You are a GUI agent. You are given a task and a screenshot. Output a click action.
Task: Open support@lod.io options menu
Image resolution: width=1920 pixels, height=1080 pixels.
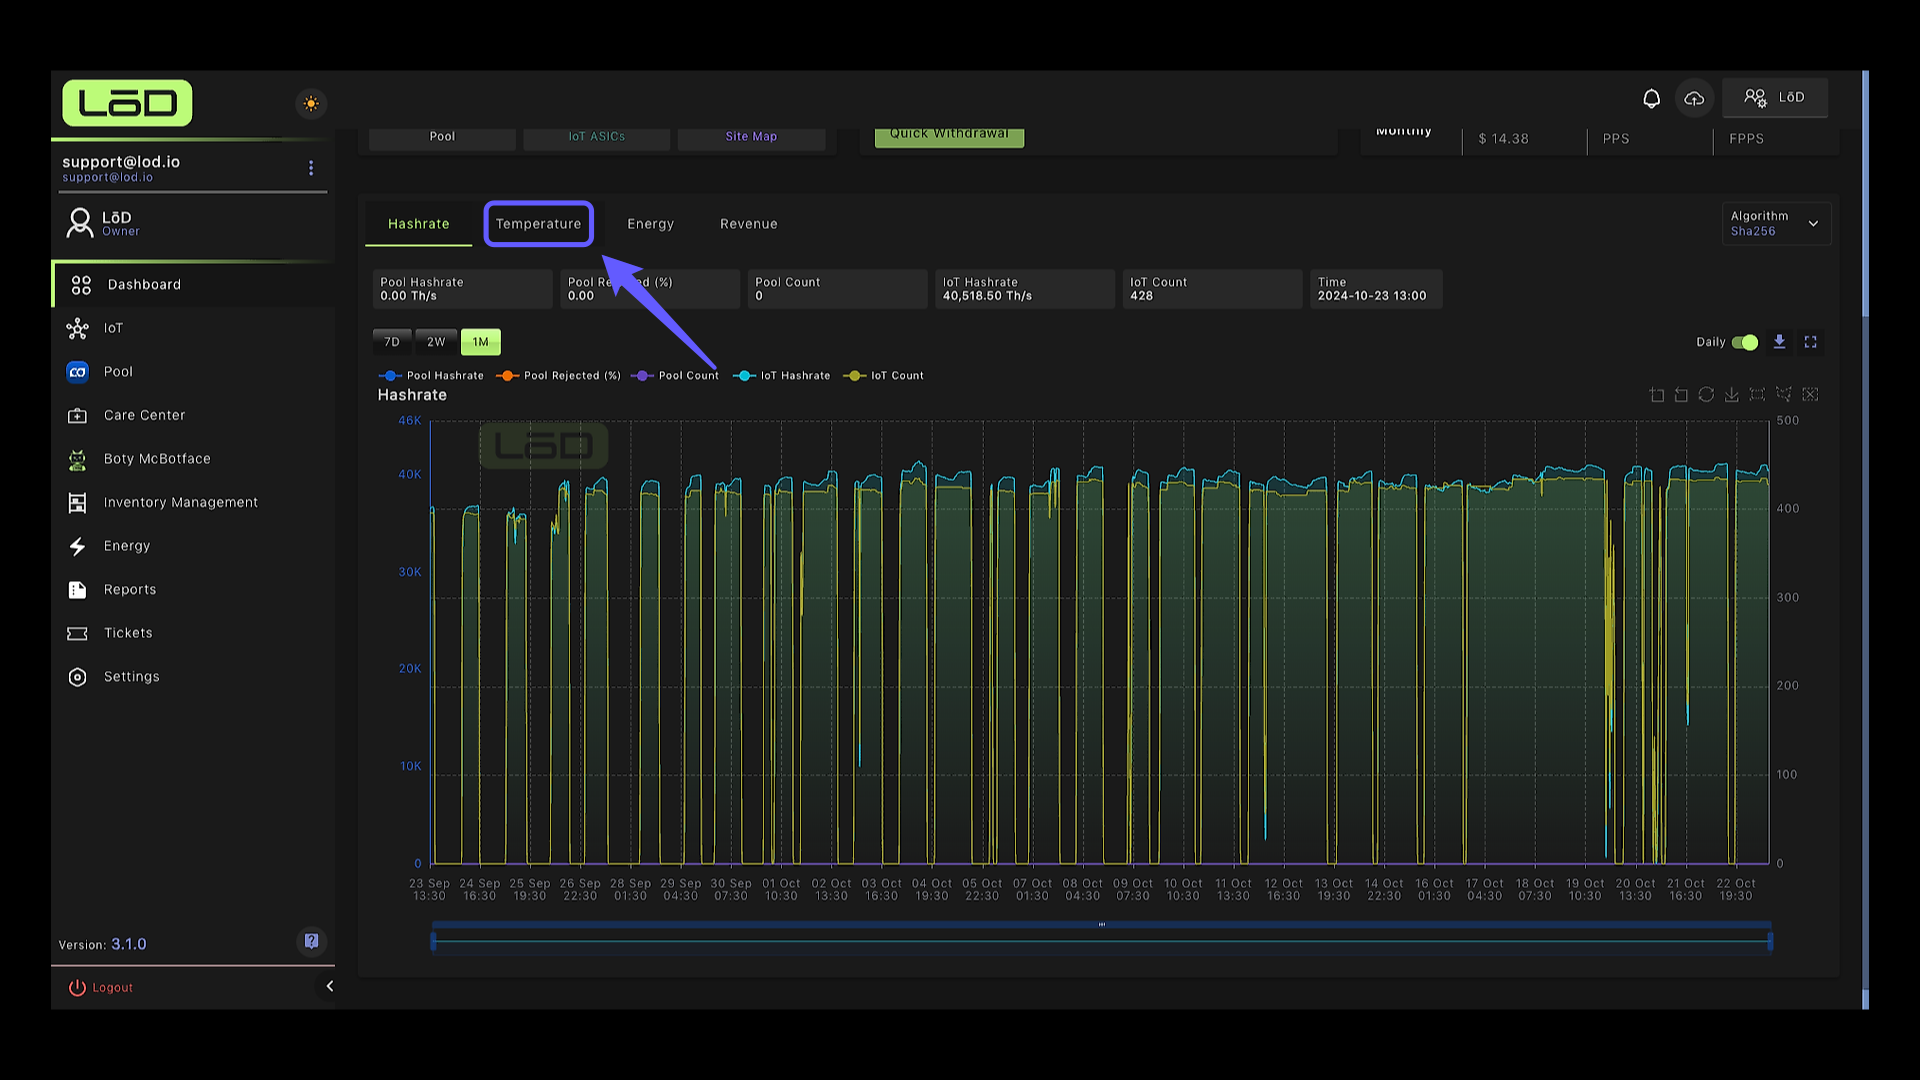311,168
